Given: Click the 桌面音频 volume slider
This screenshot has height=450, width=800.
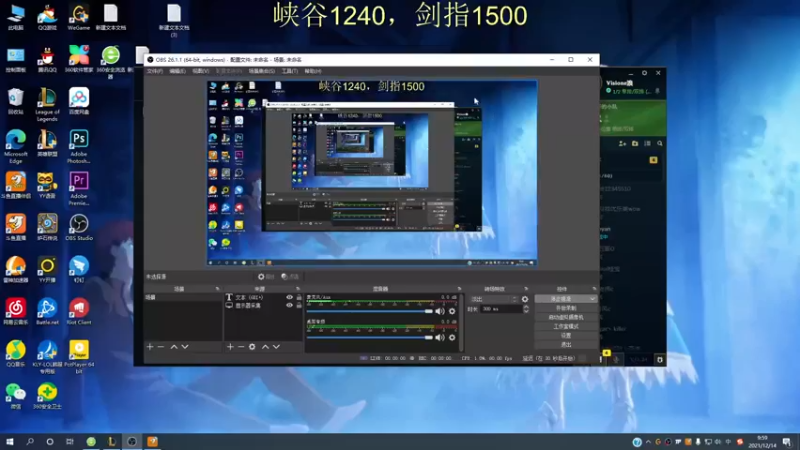Looking at the screenshot, I should (x=370, y=337).
